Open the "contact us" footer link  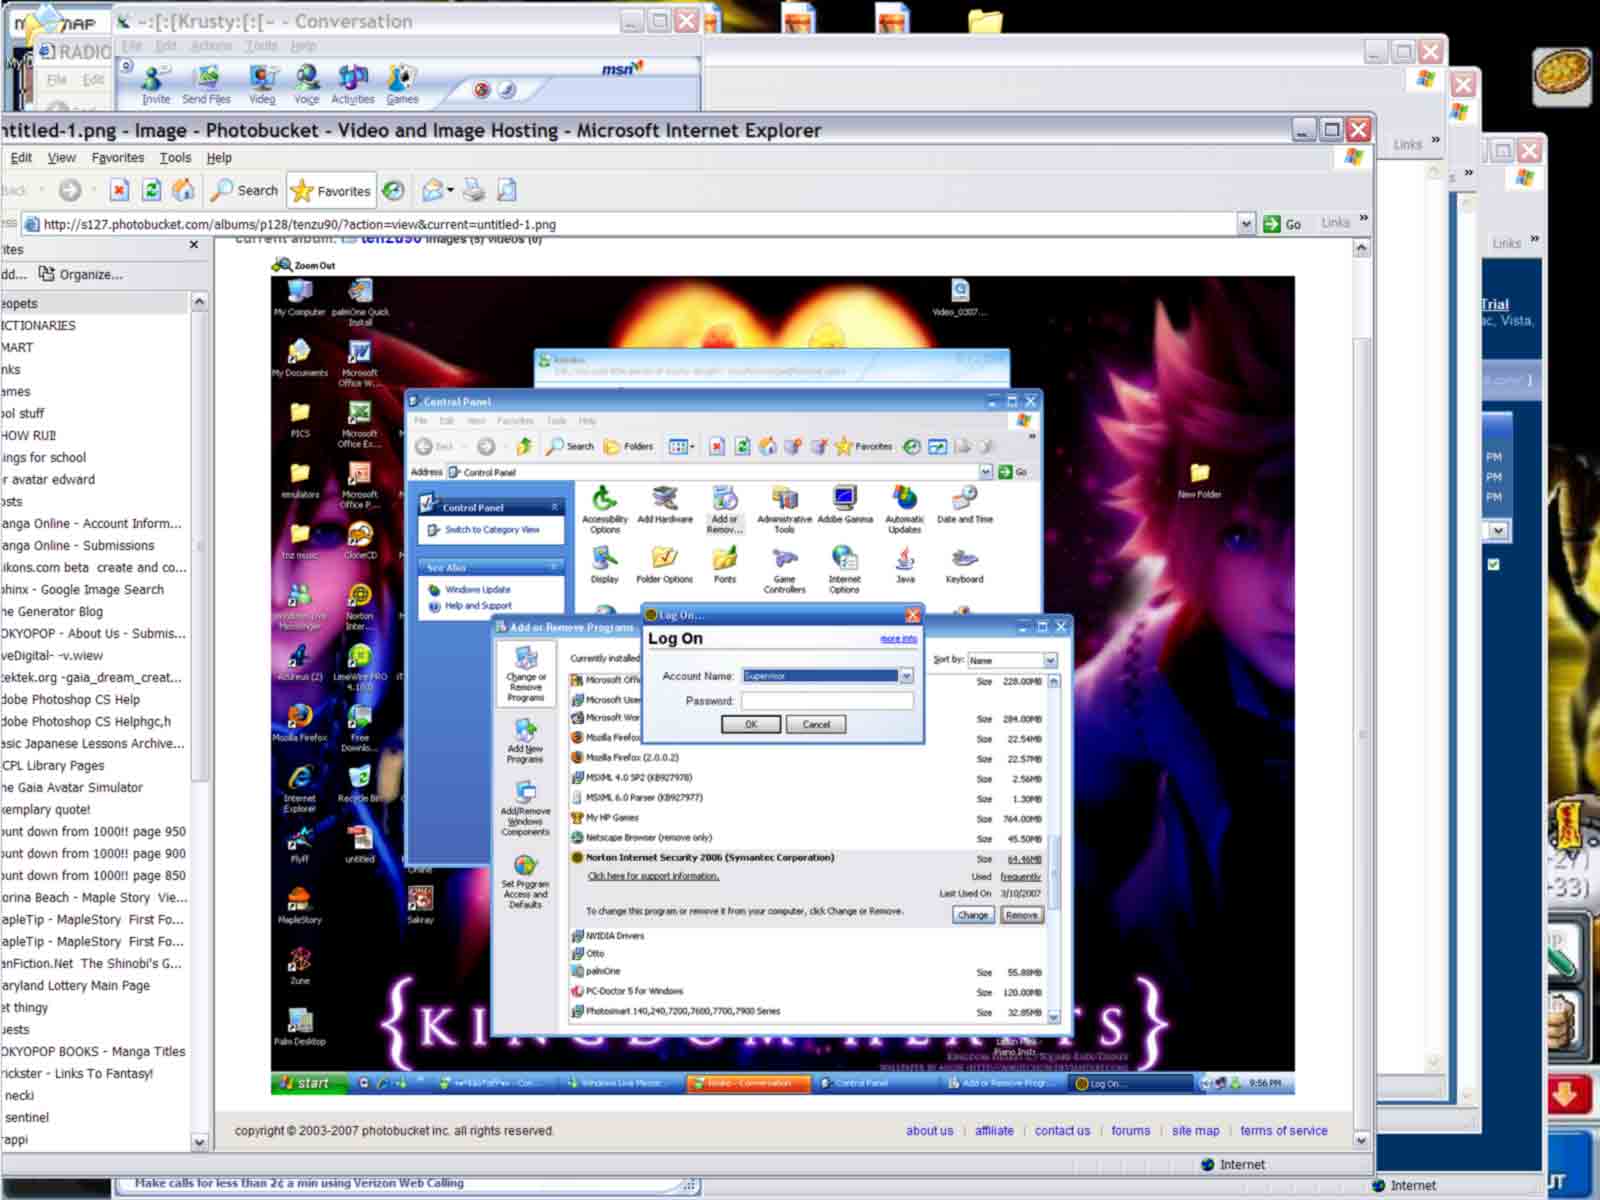coord(1062,1131)
